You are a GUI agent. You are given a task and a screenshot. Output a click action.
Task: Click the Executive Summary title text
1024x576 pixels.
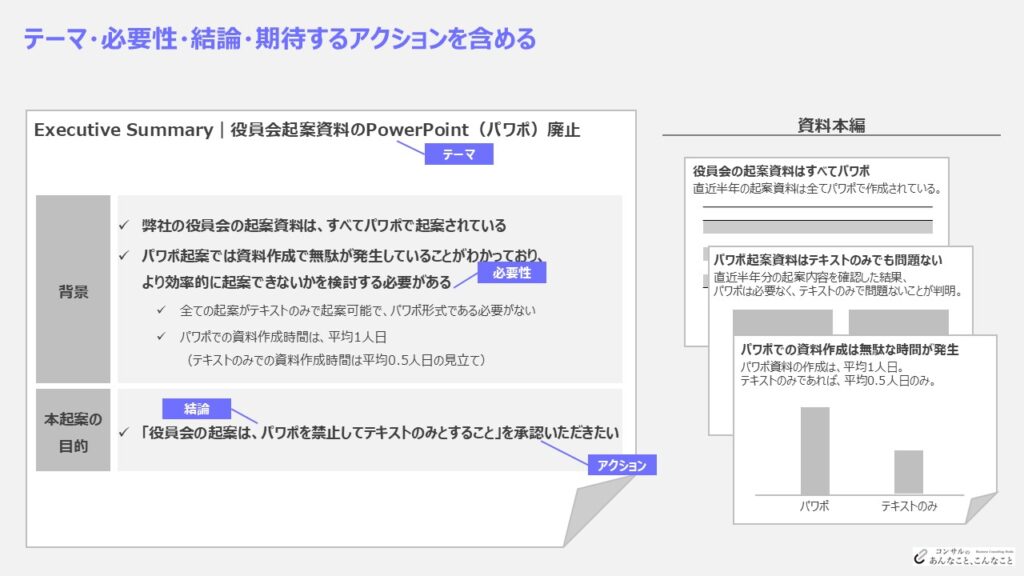(x=307, y=130)
